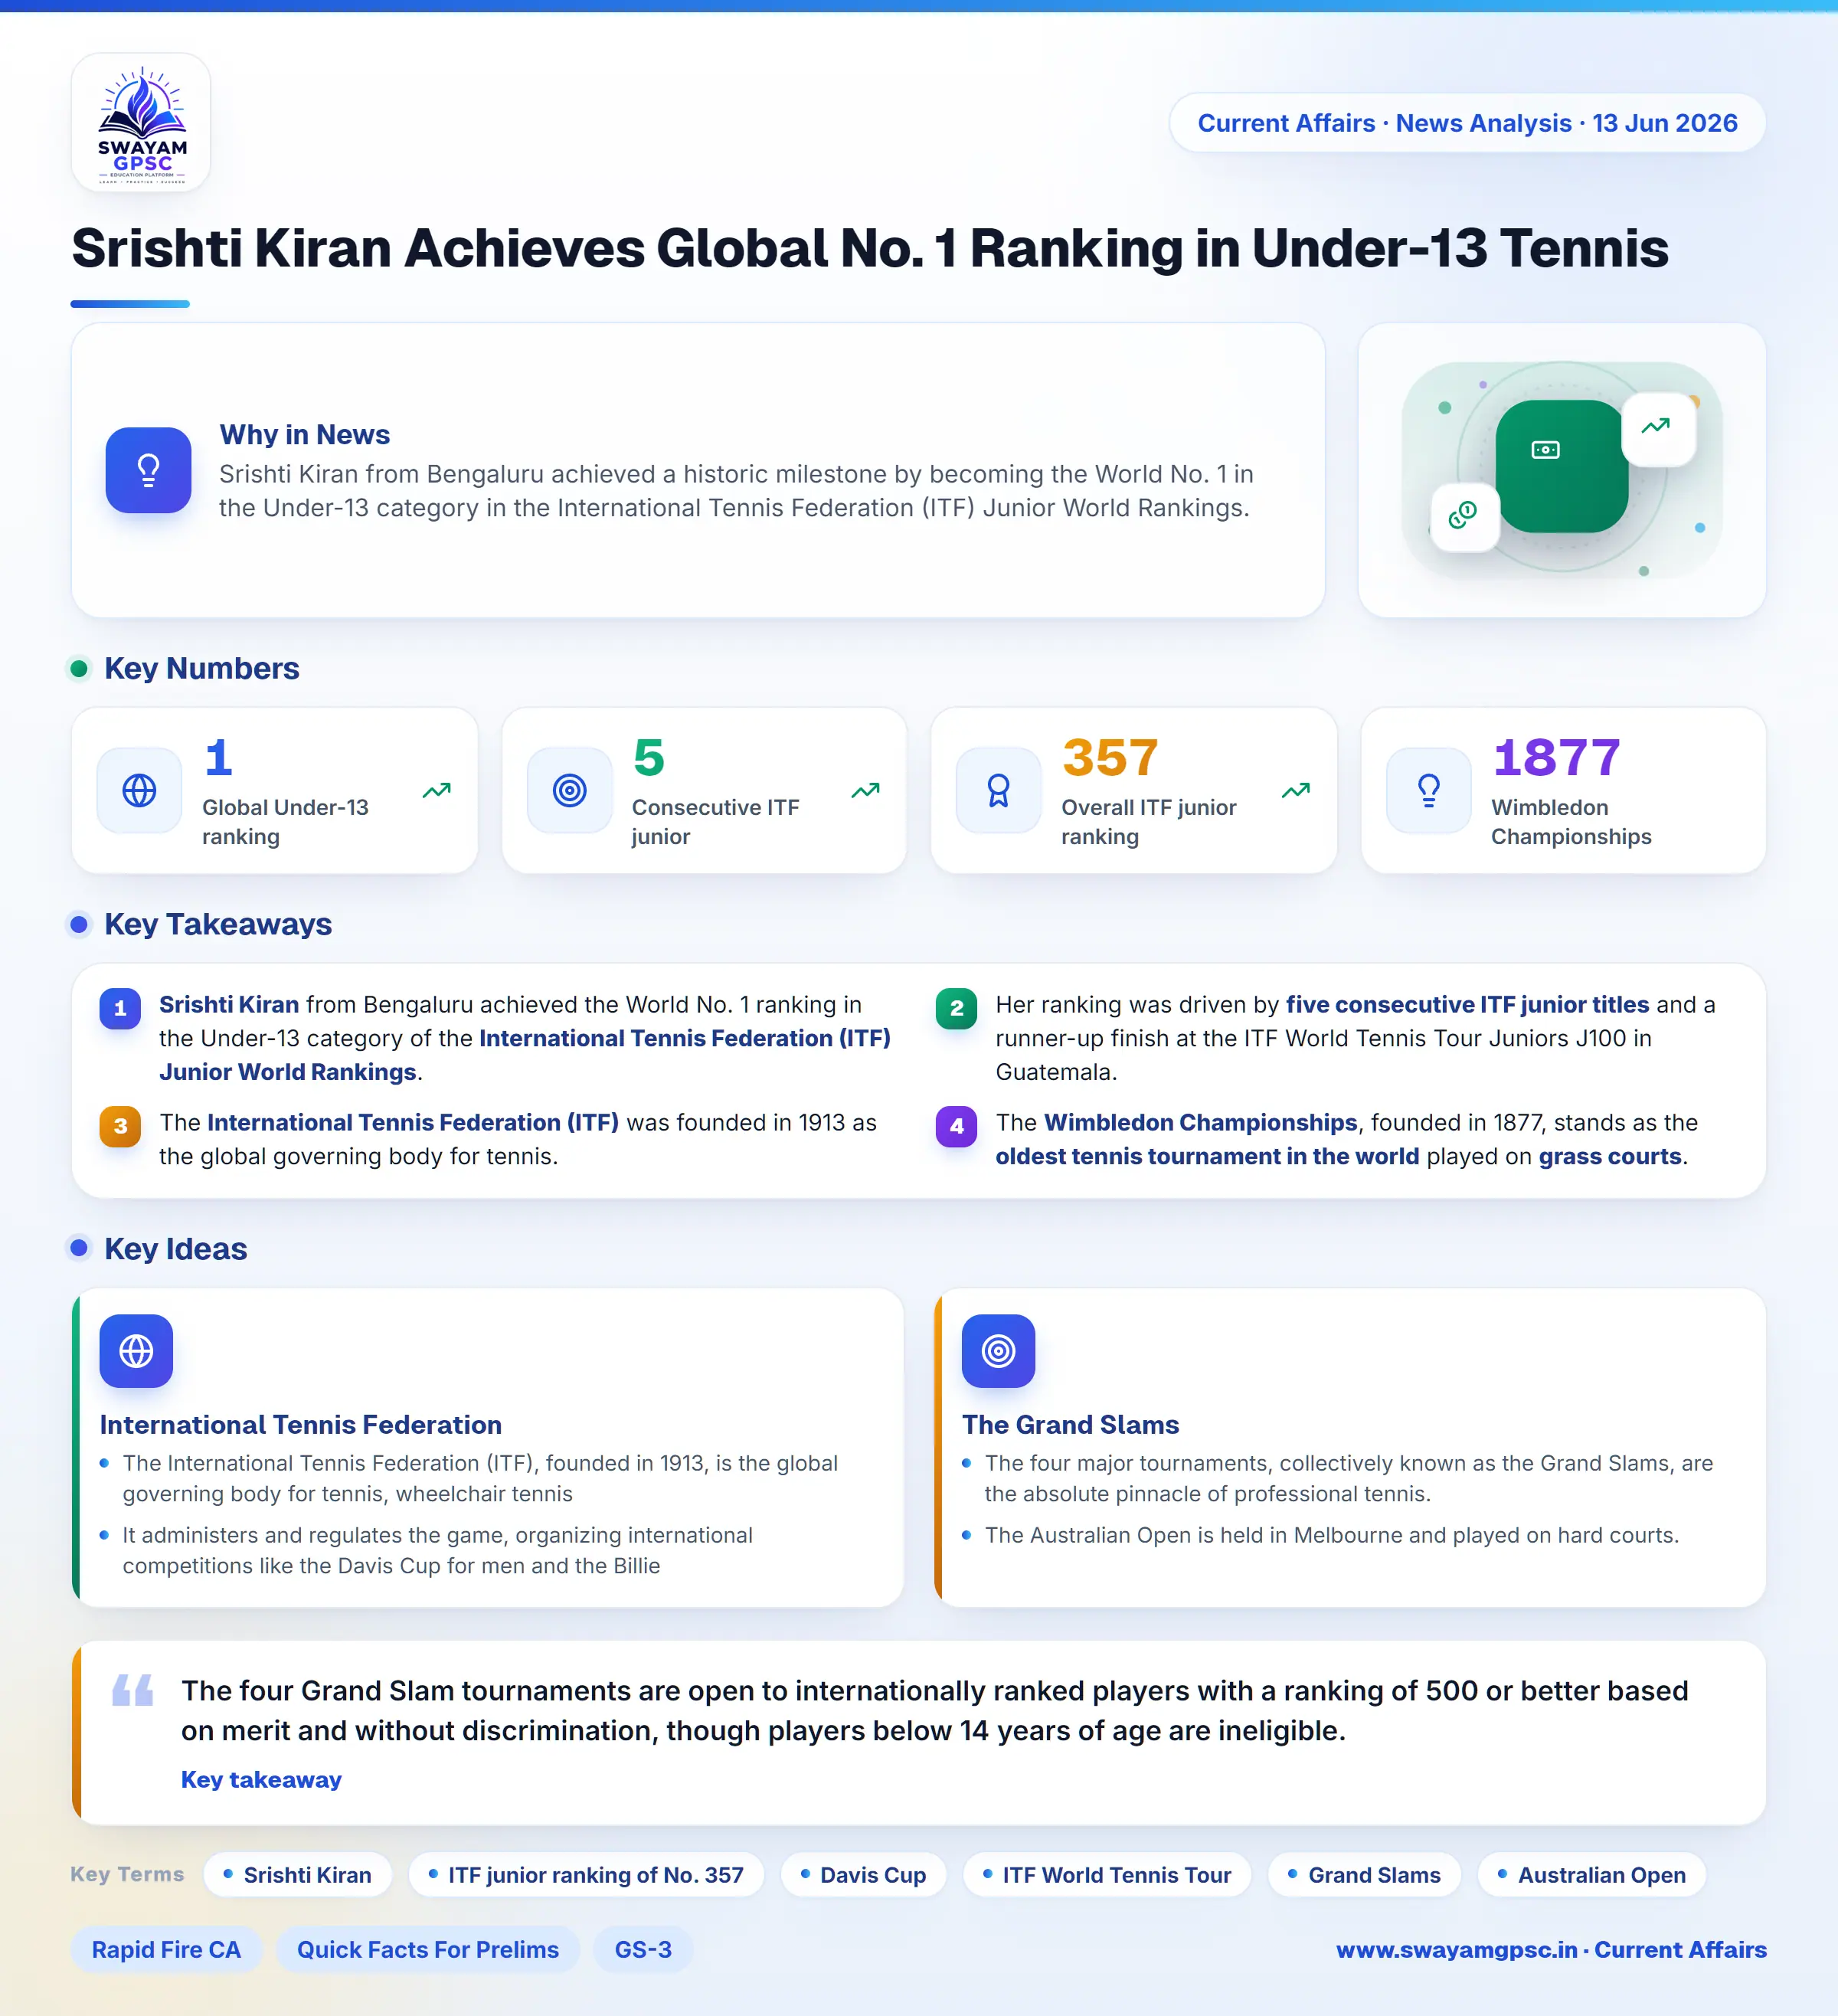The image size is (1838, 2016).
Task: Click the Why in News heading
Action: pos(305,435)
